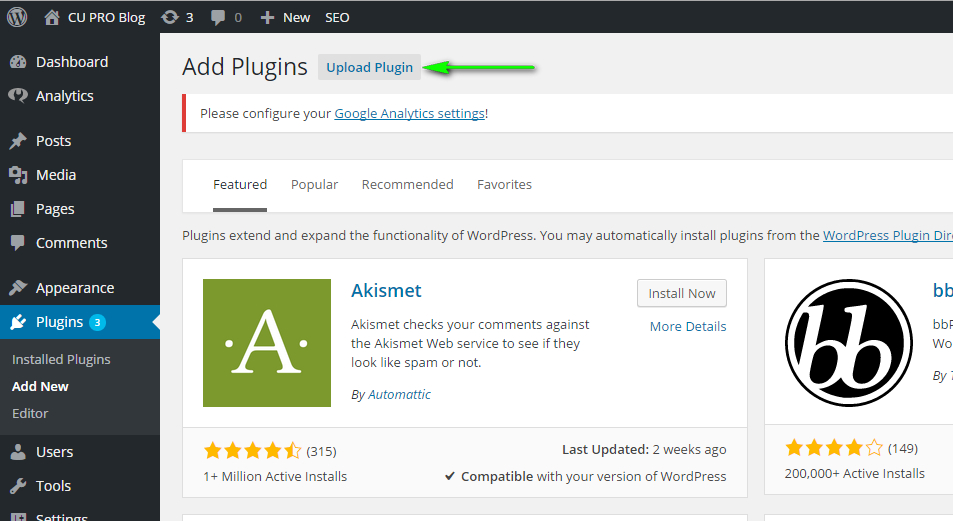Viewport: 953px width, 521px height.
Task: Switch to the Popular tab
Action: (x=314, y=185)
